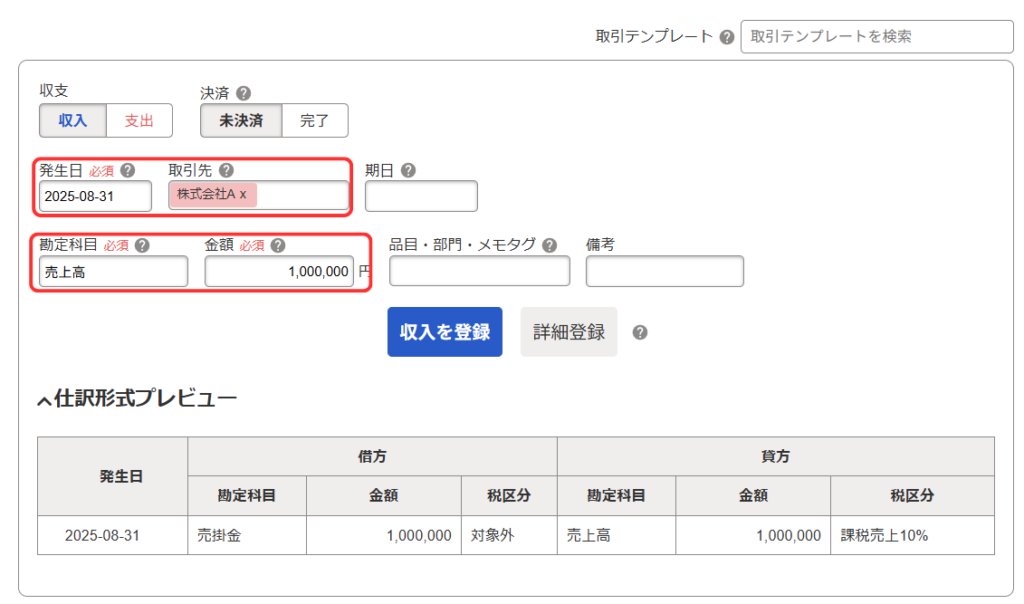Click help icon next to 期日

[x=408, y=170]
